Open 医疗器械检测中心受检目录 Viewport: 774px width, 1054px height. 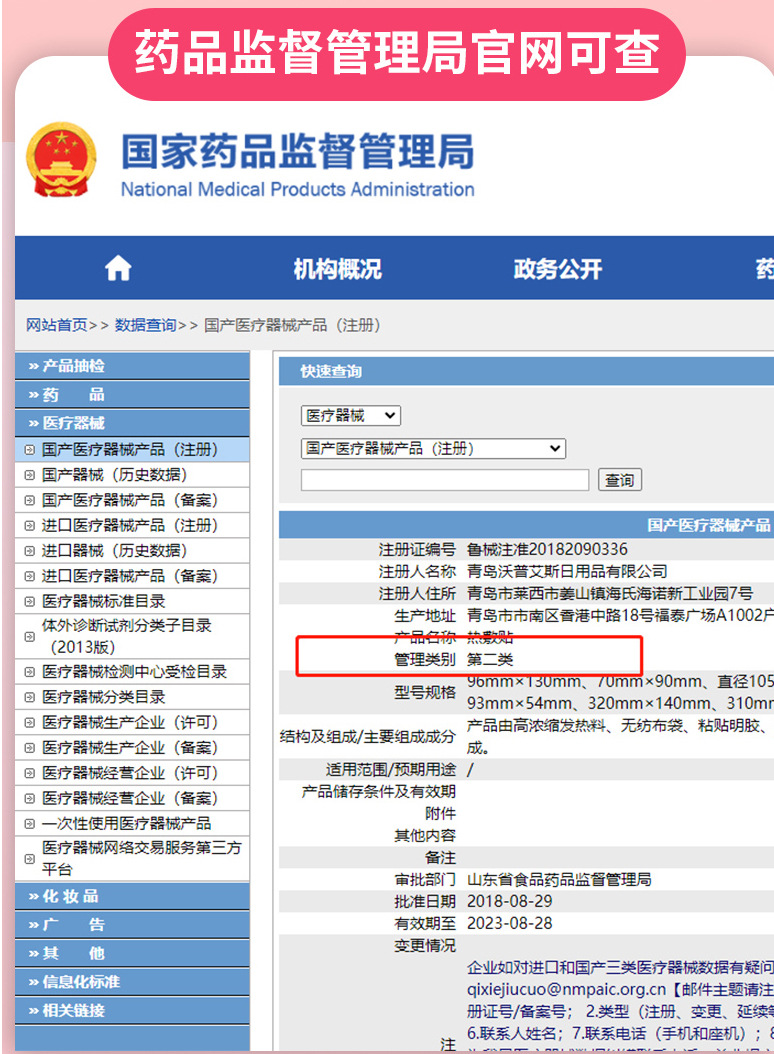click(x=134, y=672)
